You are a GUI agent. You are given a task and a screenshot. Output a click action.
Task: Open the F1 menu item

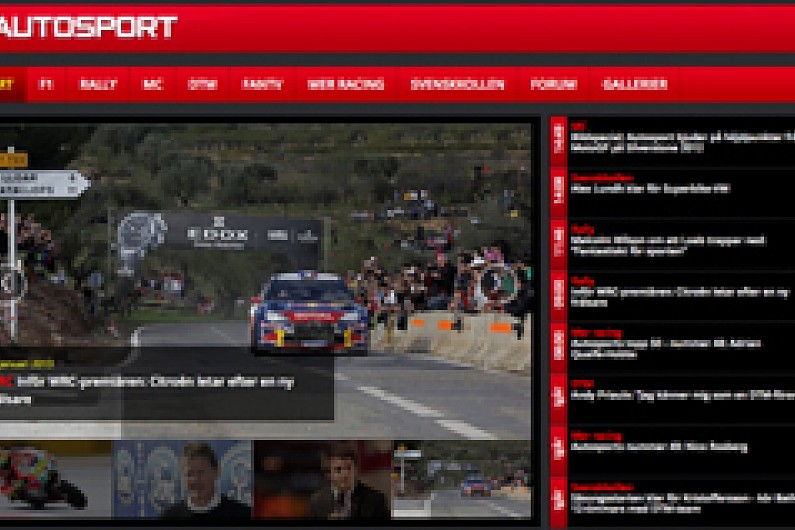[46, 84]
